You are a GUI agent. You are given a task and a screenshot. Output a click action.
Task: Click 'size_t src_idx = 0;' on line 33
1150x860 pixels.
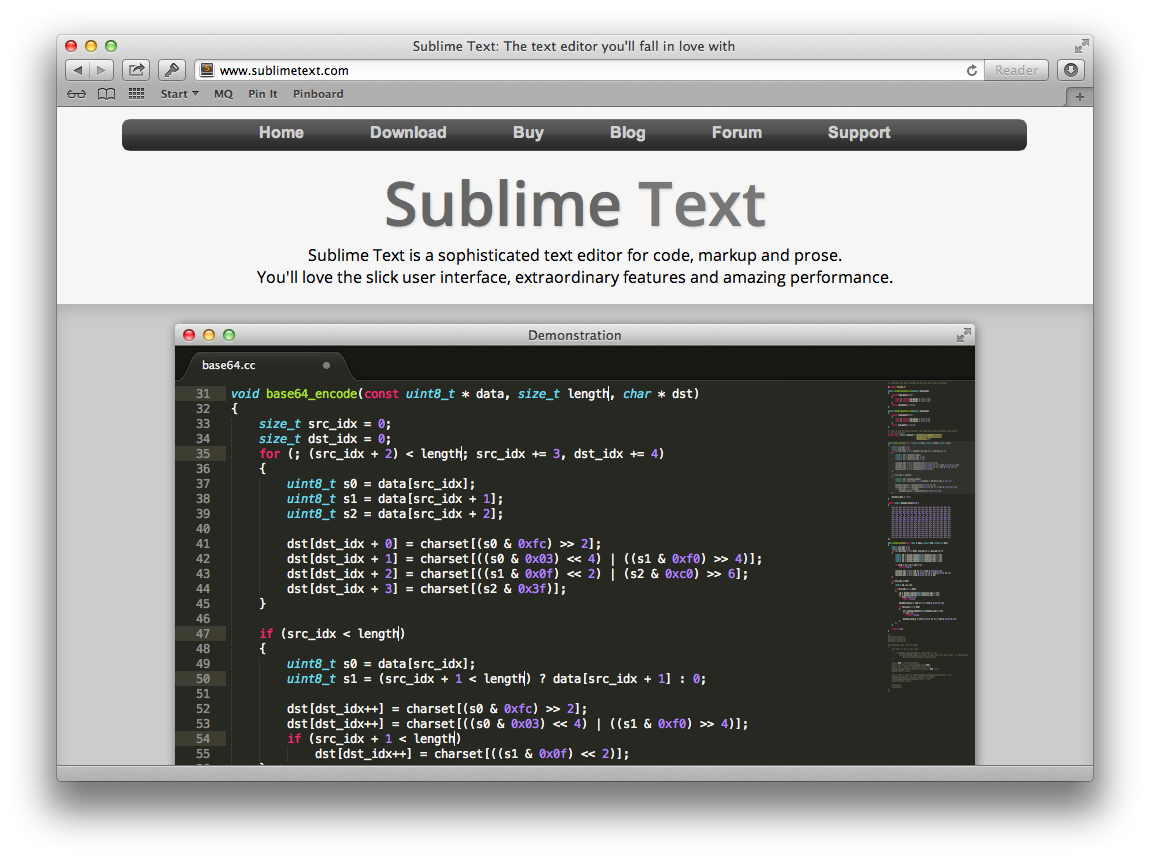pyautogui.click(x=325, y=424)
